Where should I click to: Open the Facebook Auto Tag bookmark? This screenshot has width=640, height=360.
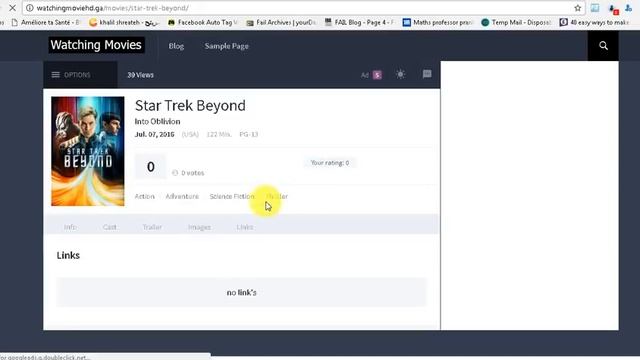pyautogui.click(x=203, y=22)
